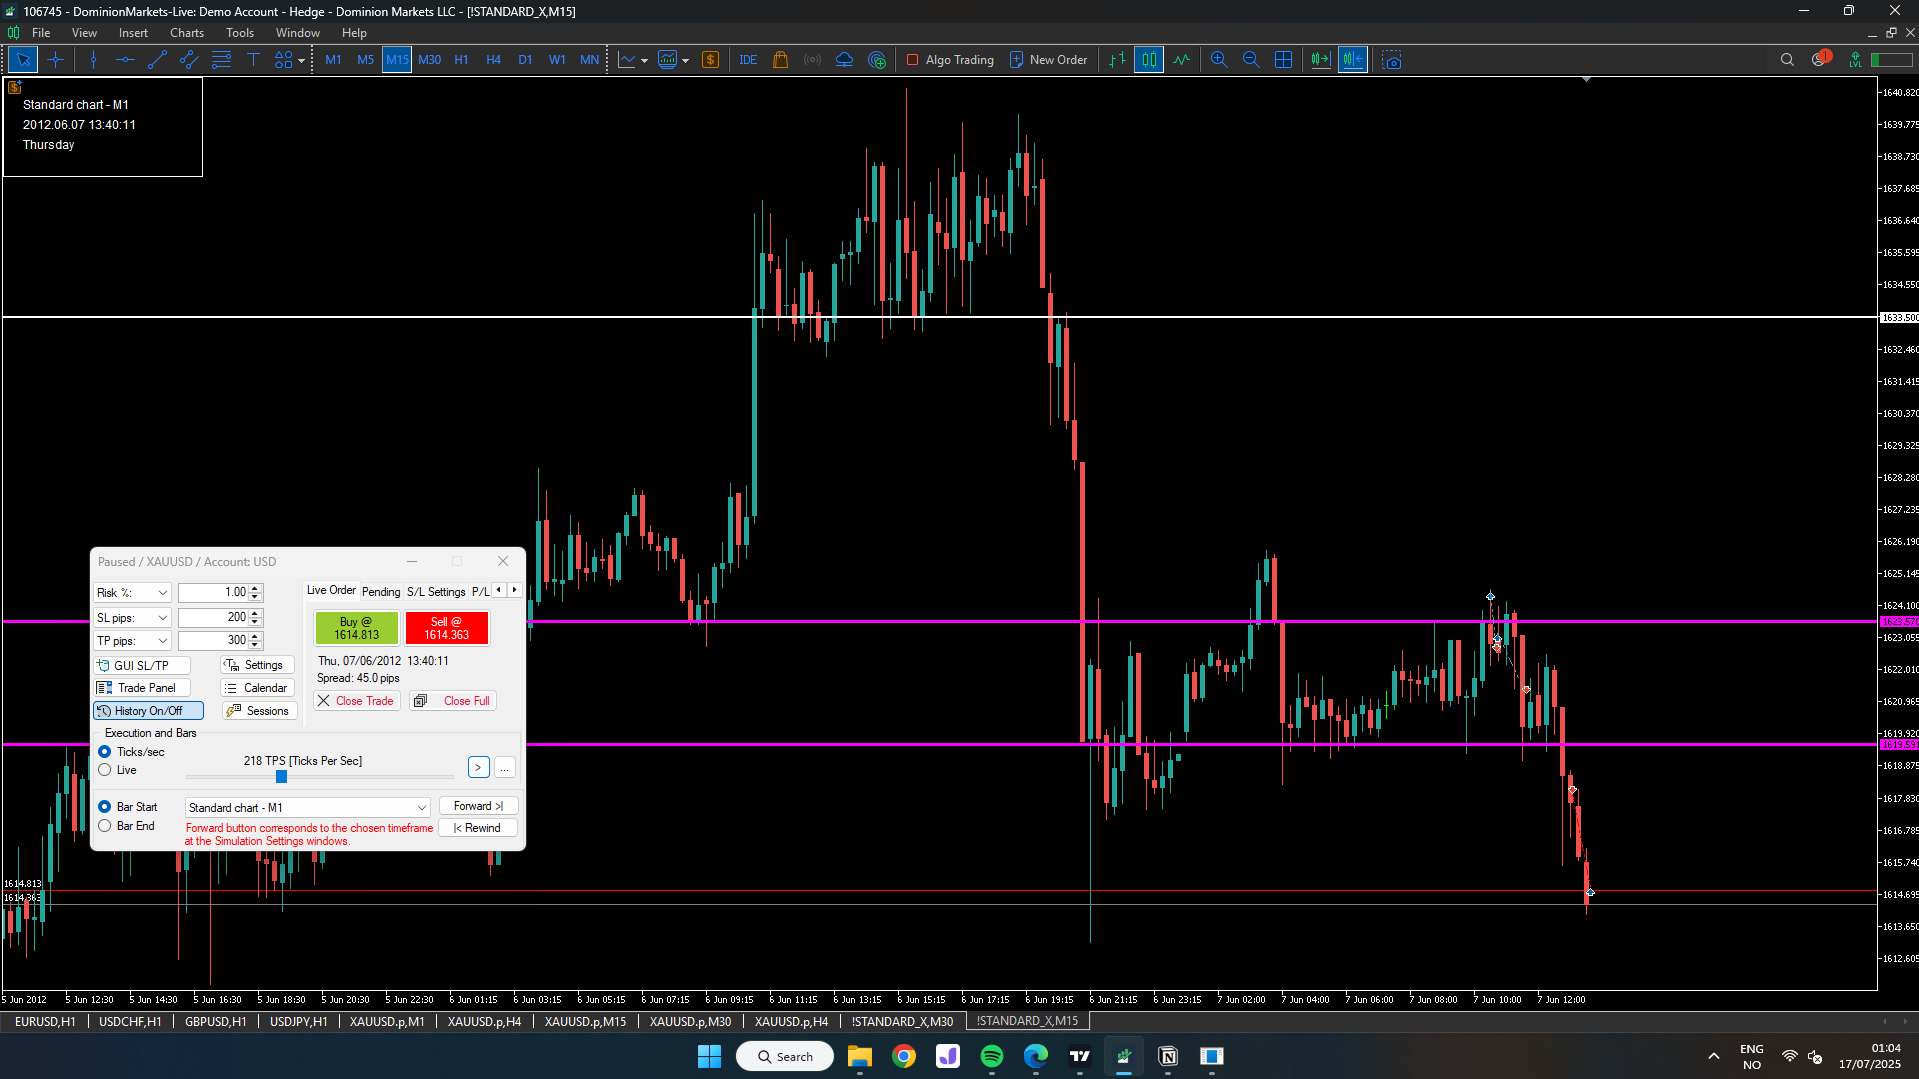
Task: Click the Buy @ 1614.813 button
Action: (357, 628)
